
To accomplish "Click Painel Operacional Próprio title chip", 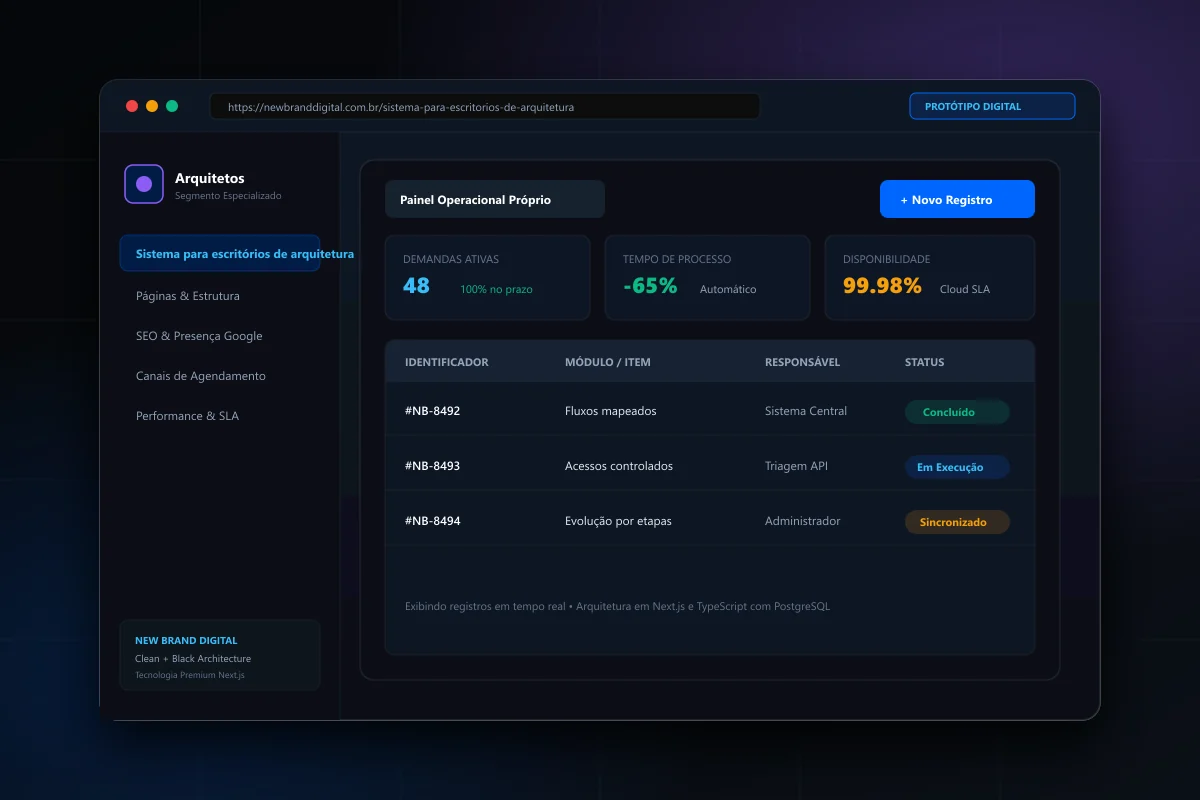I will click(495, 199).
